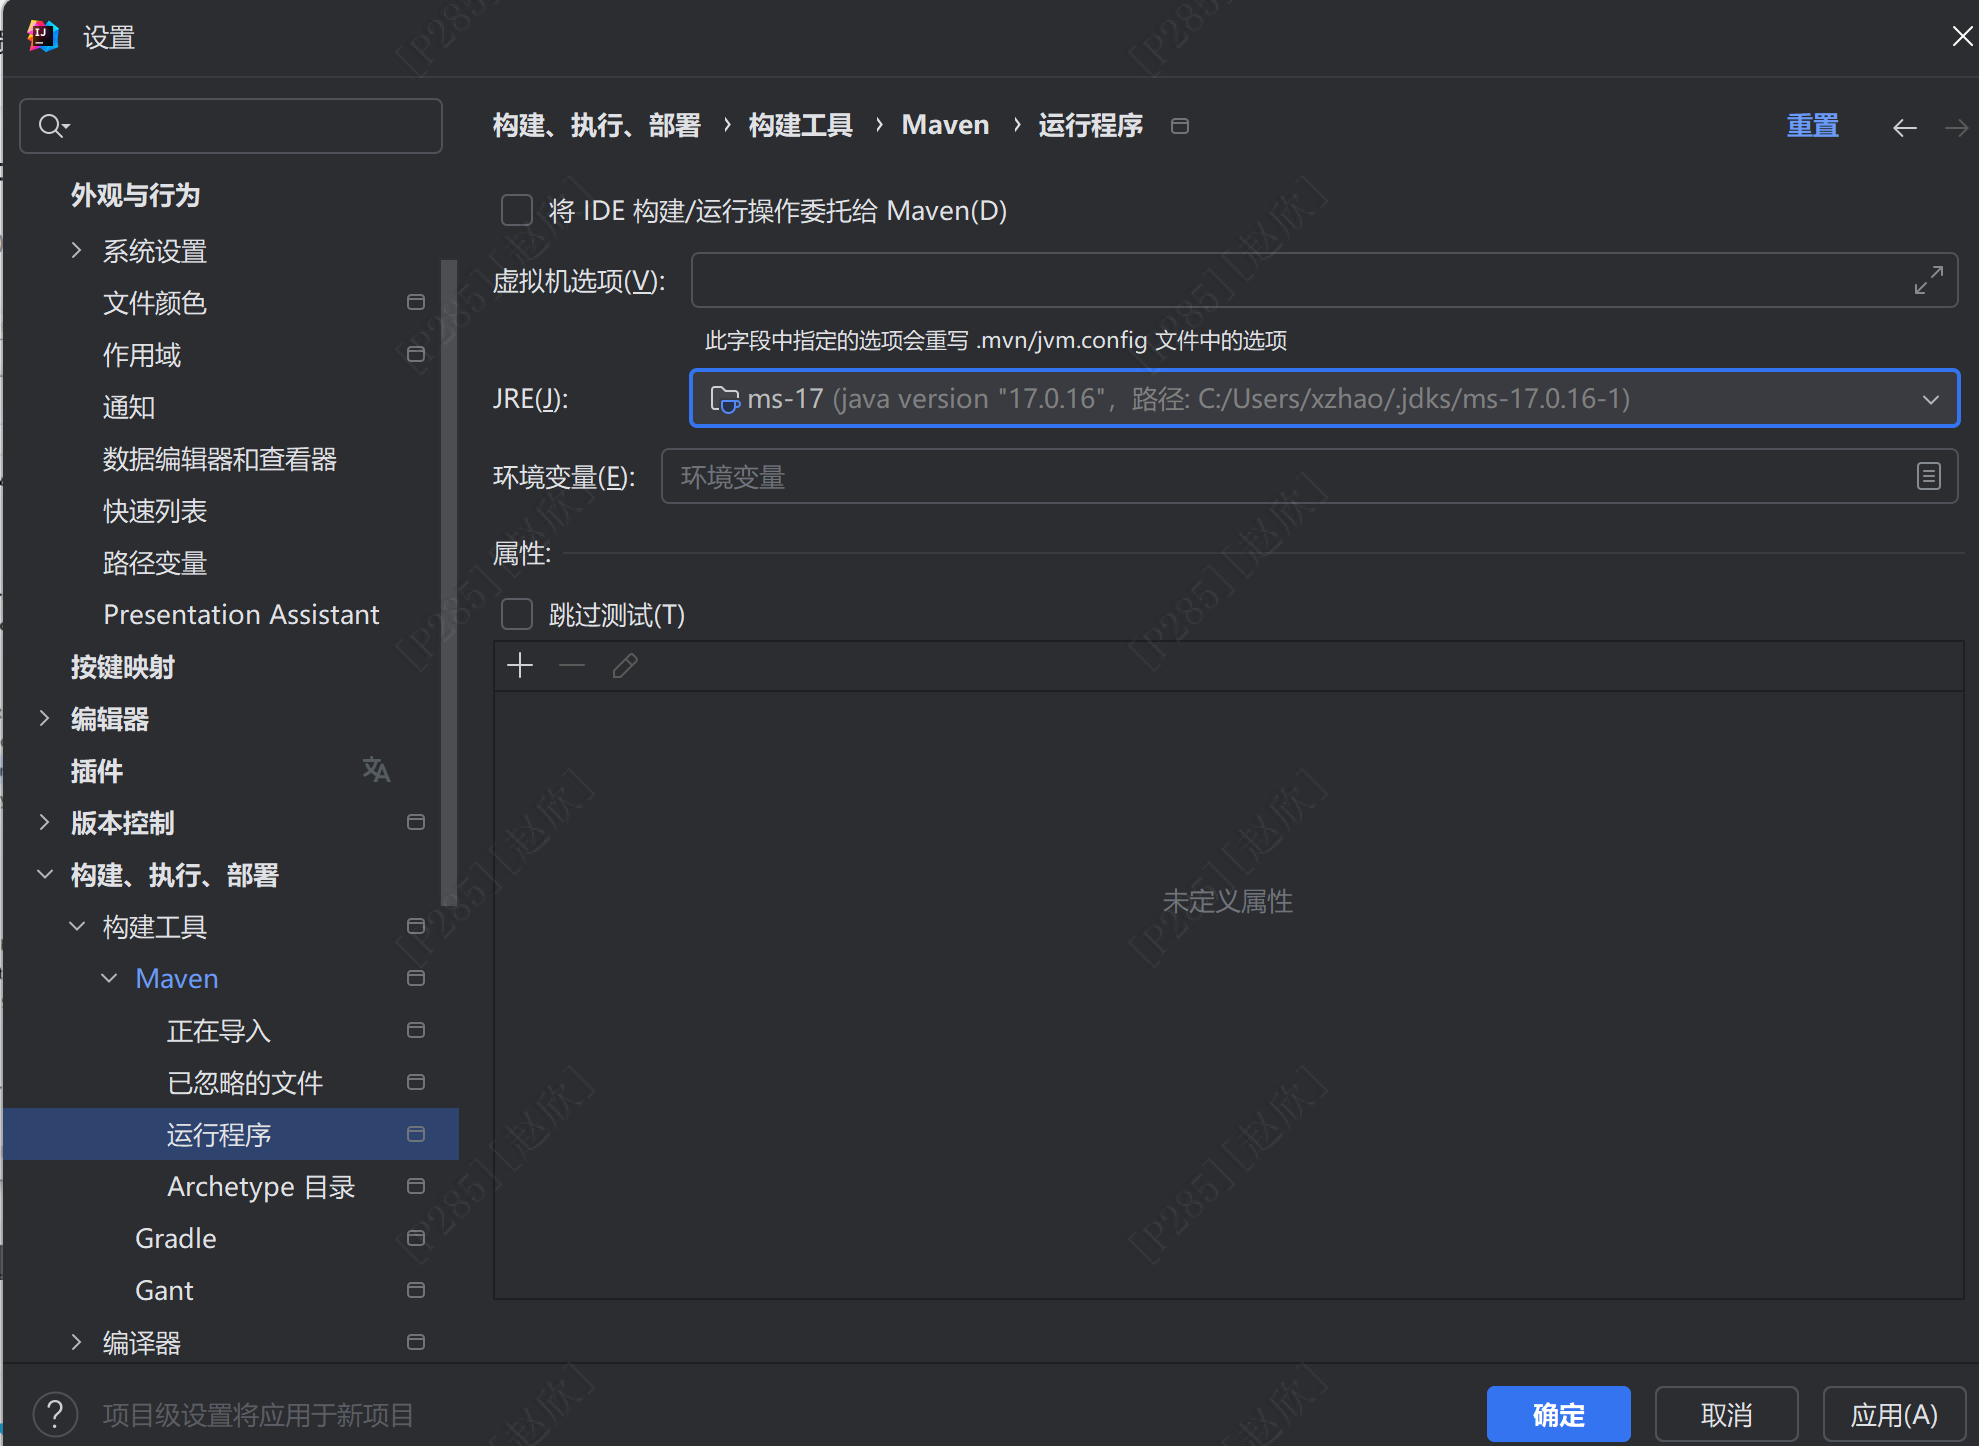The image size is (1979, 1446).
Task: Click the search magnifier icon
Action: tap(52, 126)
